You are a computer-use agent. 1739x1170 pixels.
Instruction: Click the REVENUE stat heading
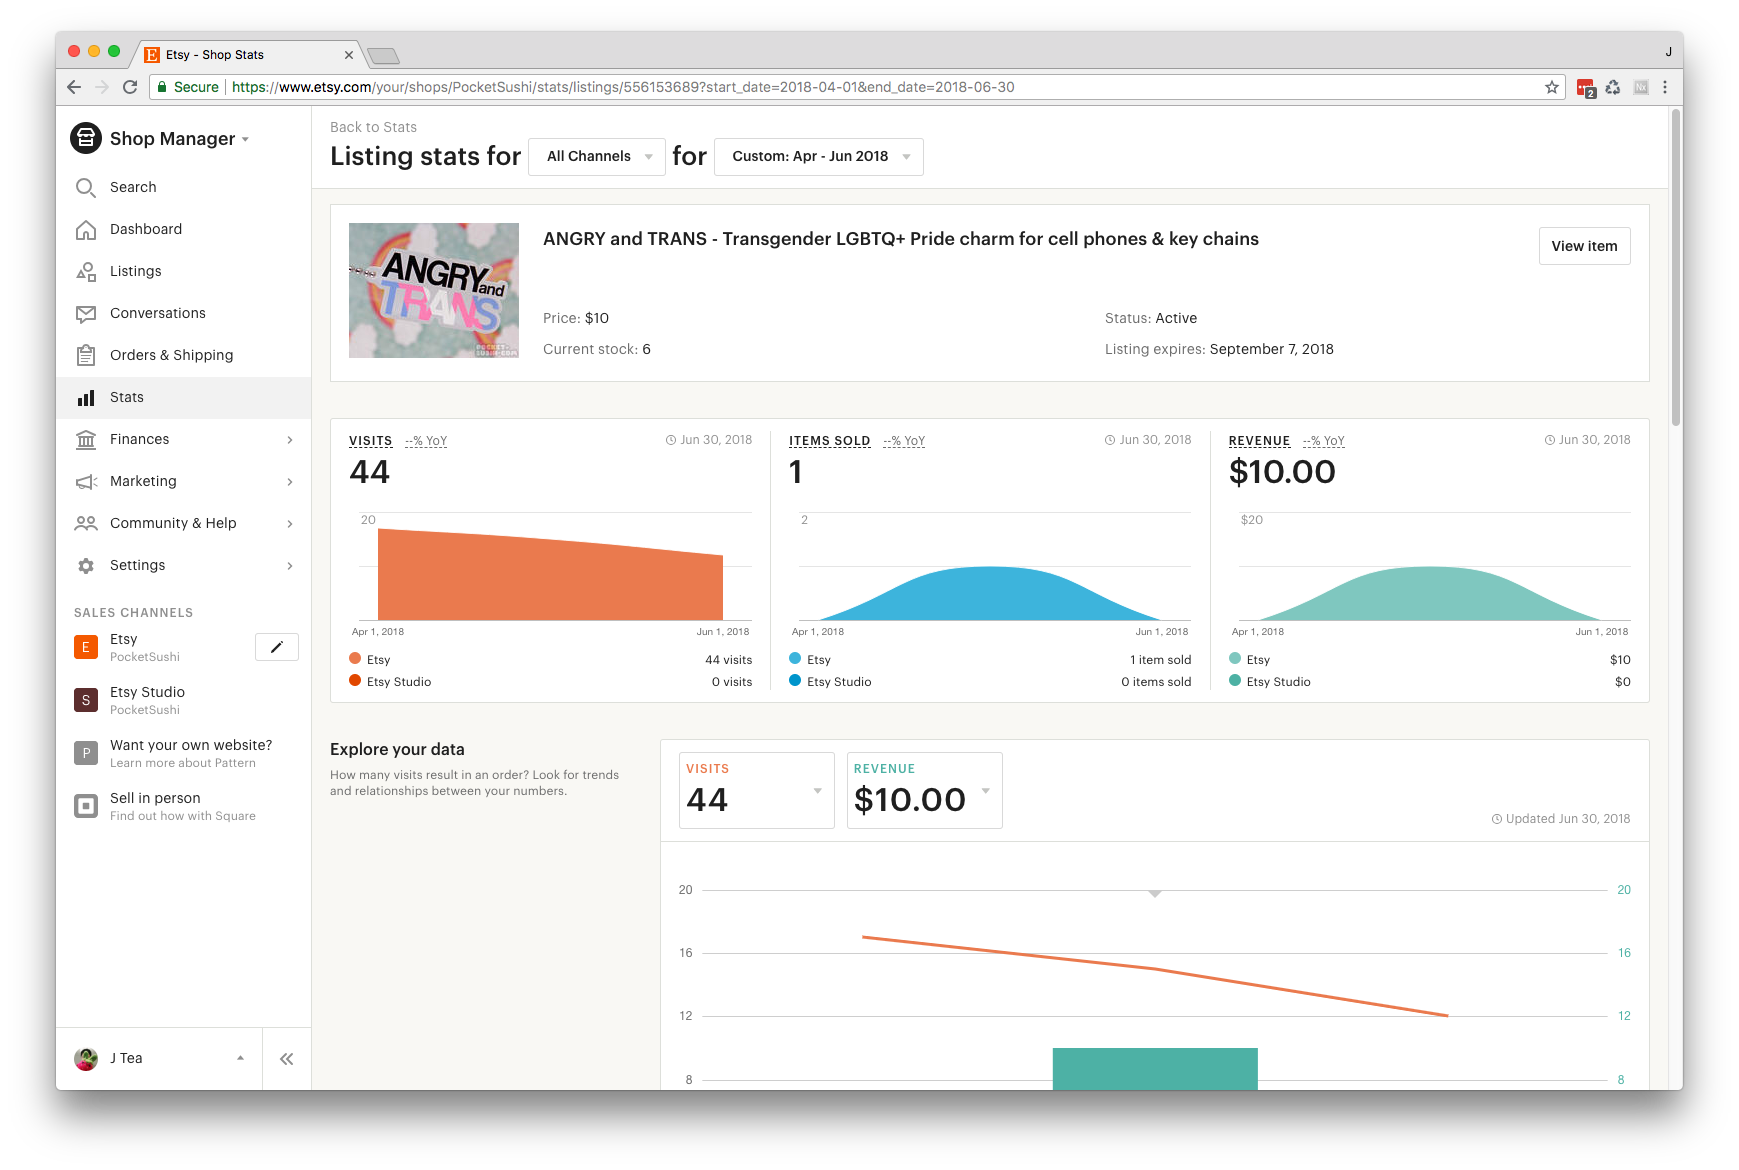tap(1260, 441)
